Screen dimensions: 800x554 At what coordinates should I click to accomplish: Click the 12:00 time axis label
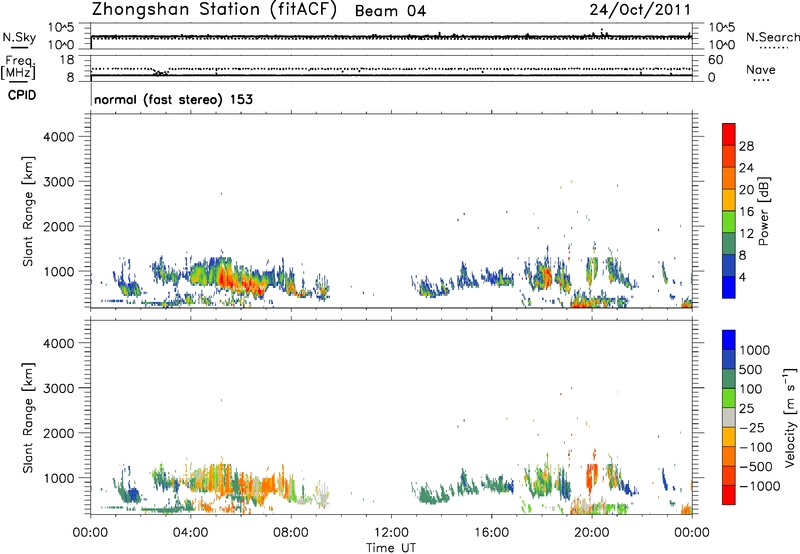391,533
